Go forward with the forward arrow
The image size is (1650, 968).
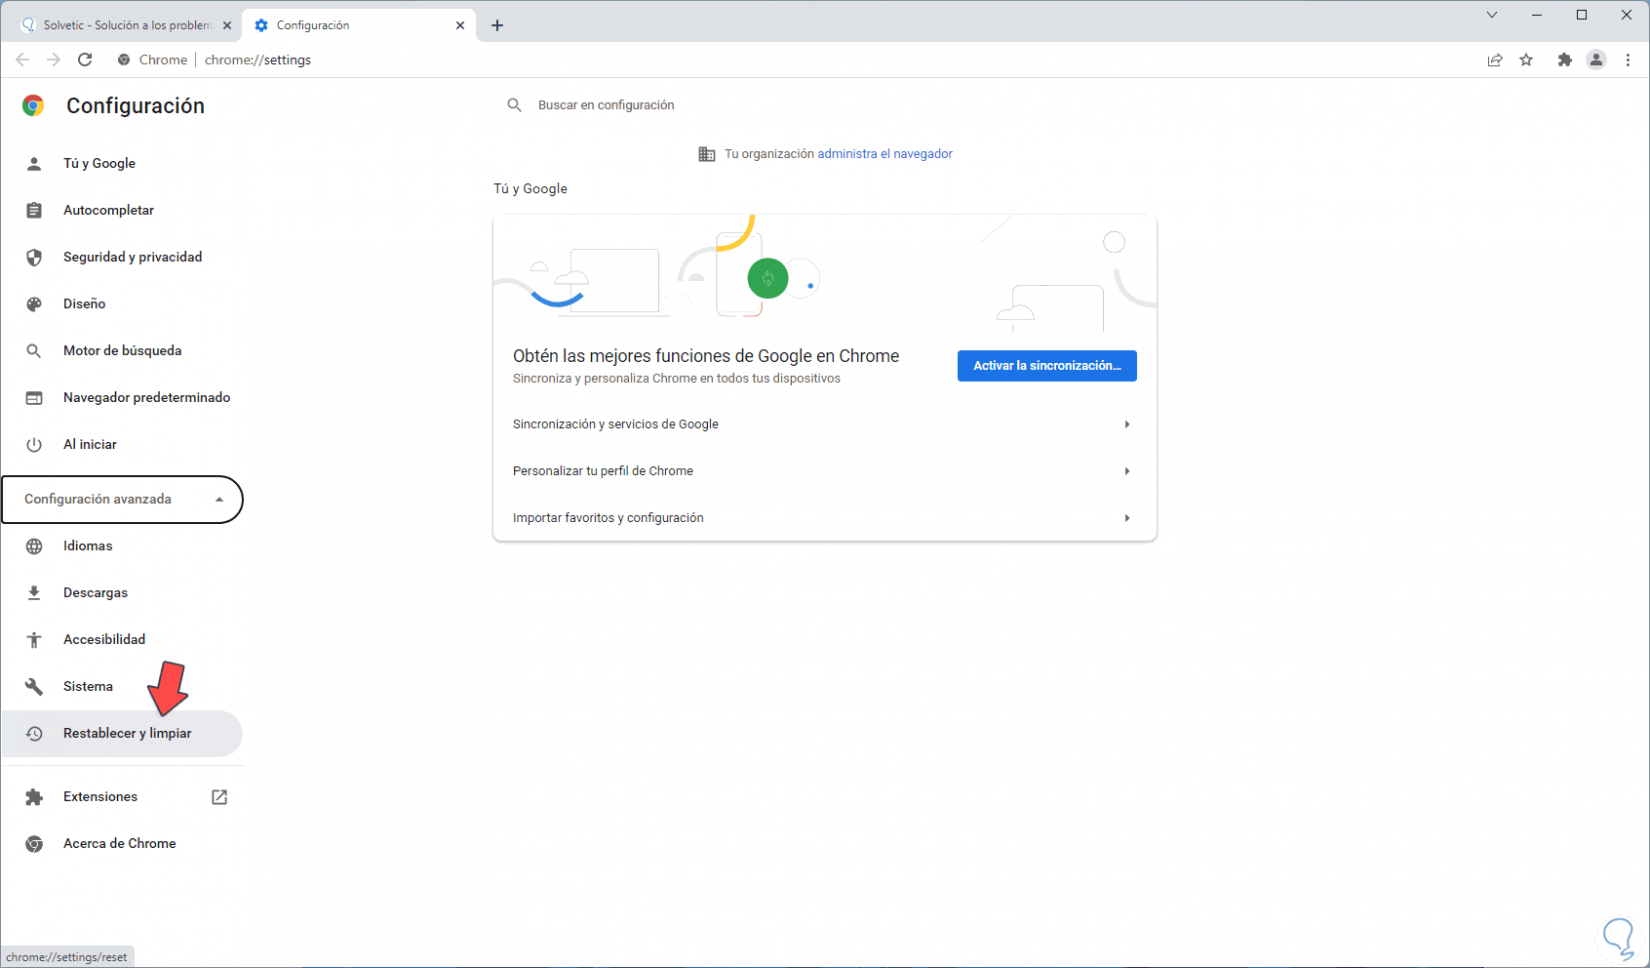click(53, 60)
